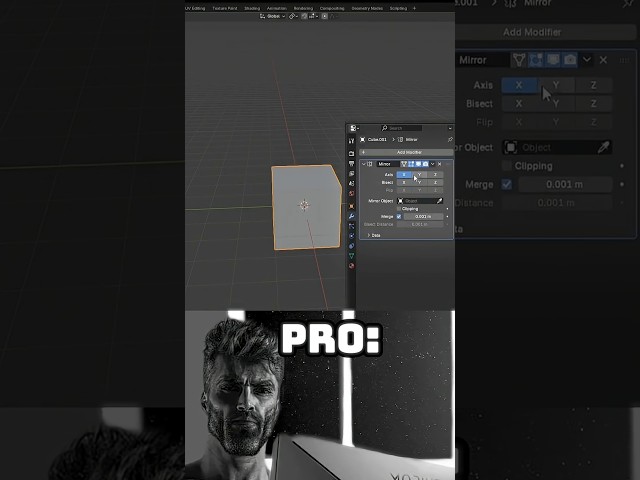
Task: Open the proportional falloff dropdown
Action: click(x=333, y=16)
